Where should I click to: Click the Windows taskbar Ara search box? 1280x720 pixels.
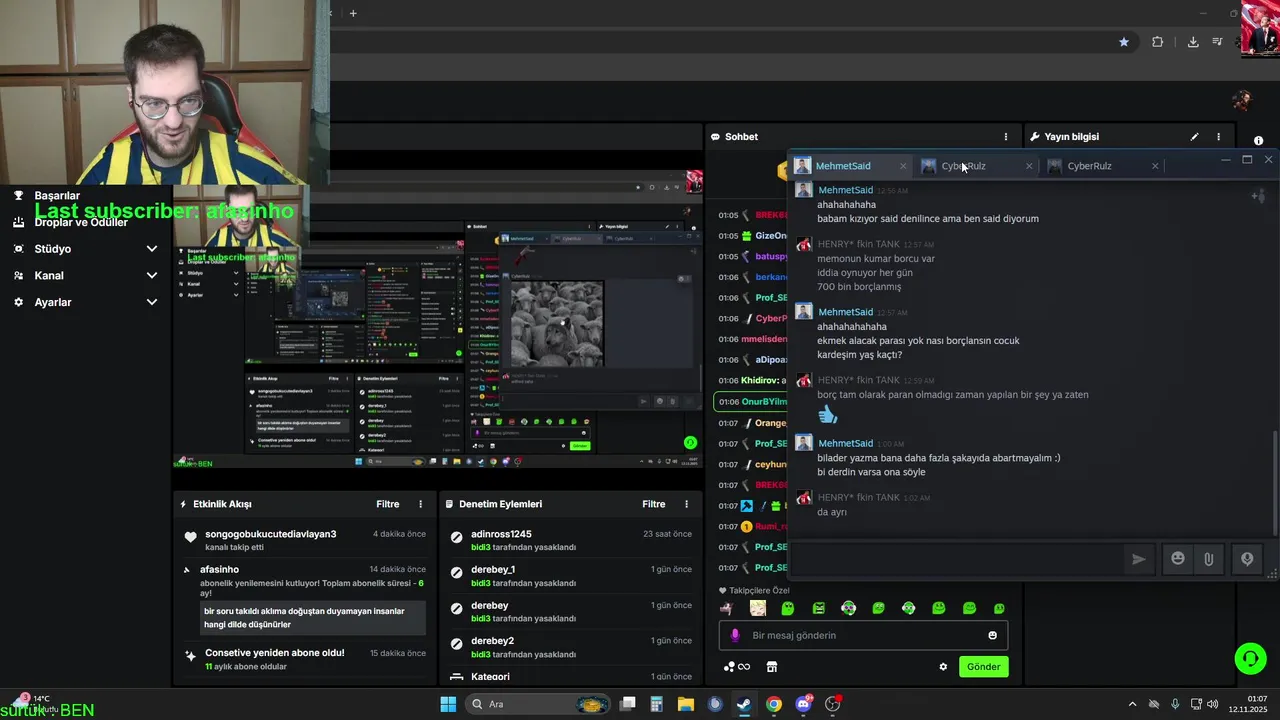click(539, 704)
